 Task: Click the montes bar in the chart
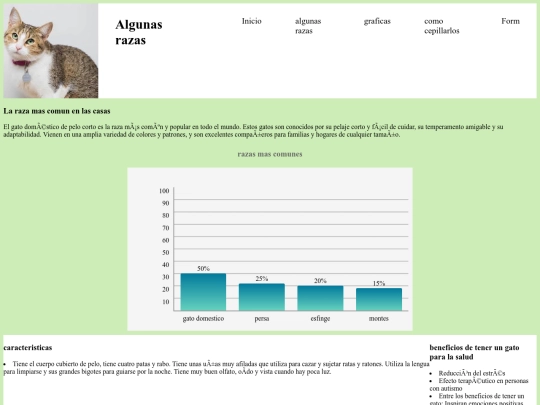click(x=379, y=300)
